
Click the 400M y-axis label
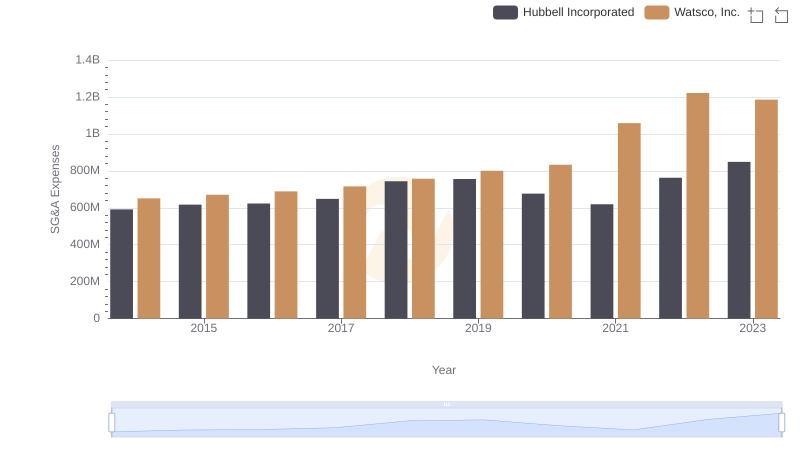[85, 244]
